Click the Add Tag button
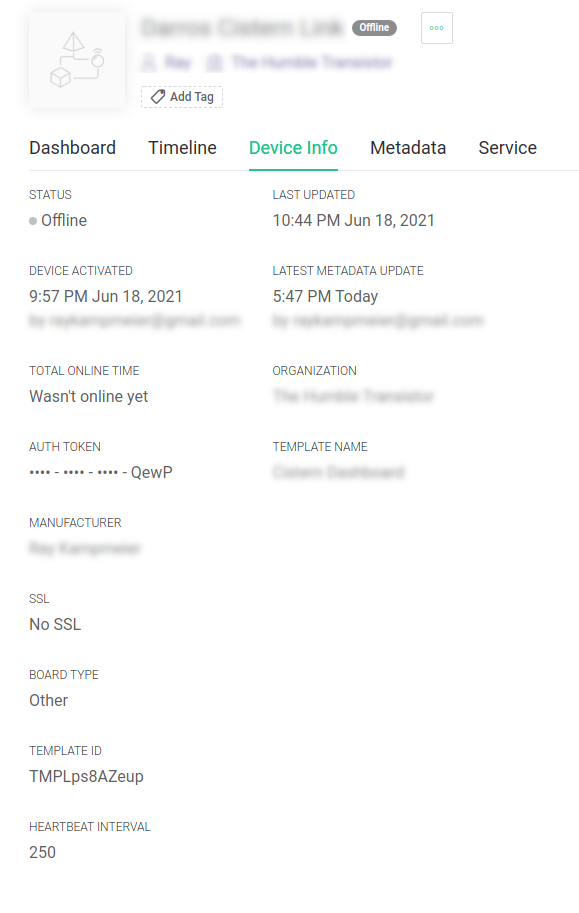Screen dimensions: 579x913 click(182, 97)
